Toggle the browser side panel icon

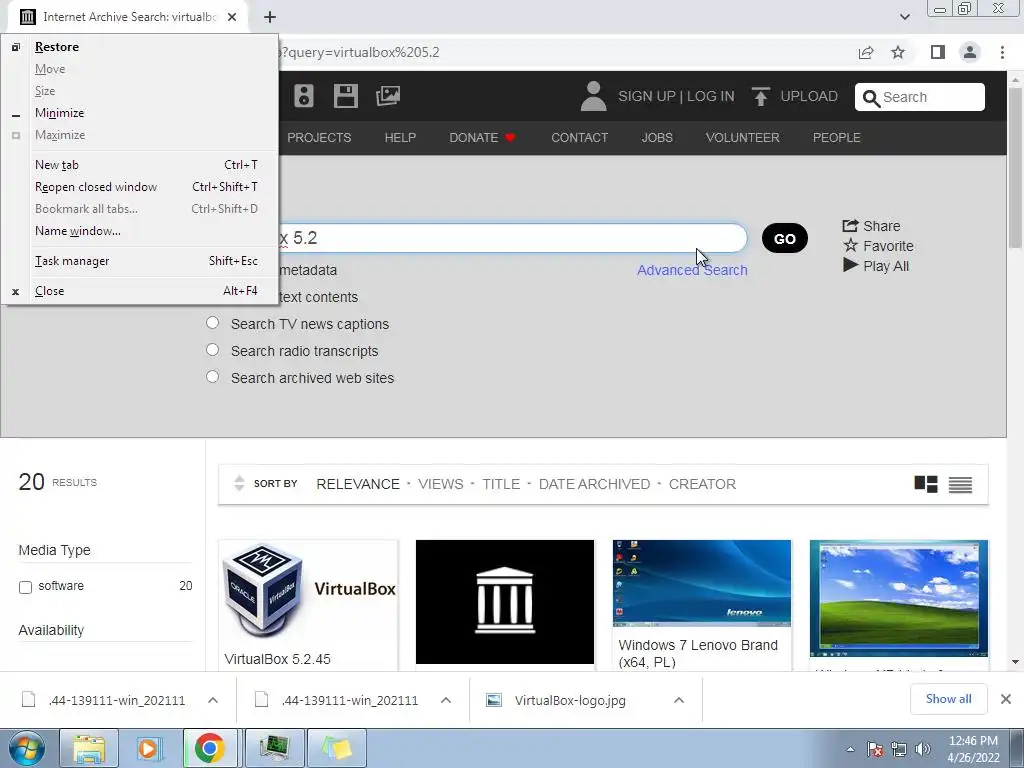click(x=938, y=52)
